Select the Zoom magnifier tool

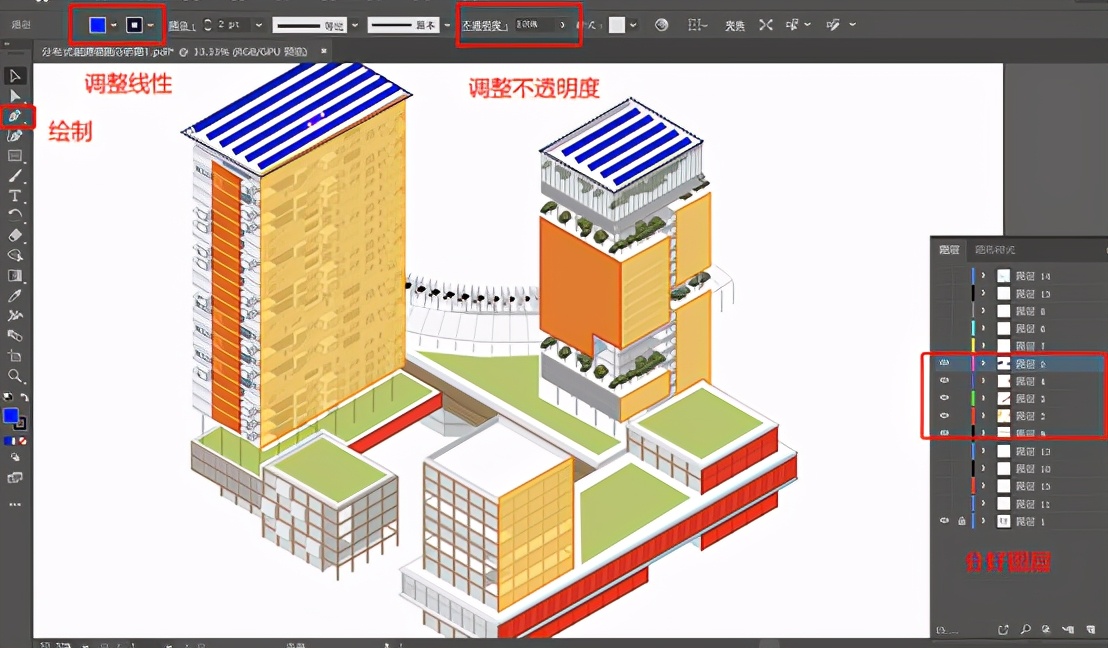pos(15,376)
